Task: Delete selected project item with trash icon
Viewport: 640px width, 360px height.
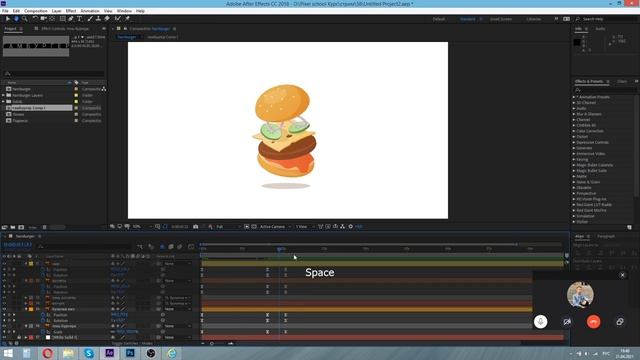Action: click(x=44, y=227)
